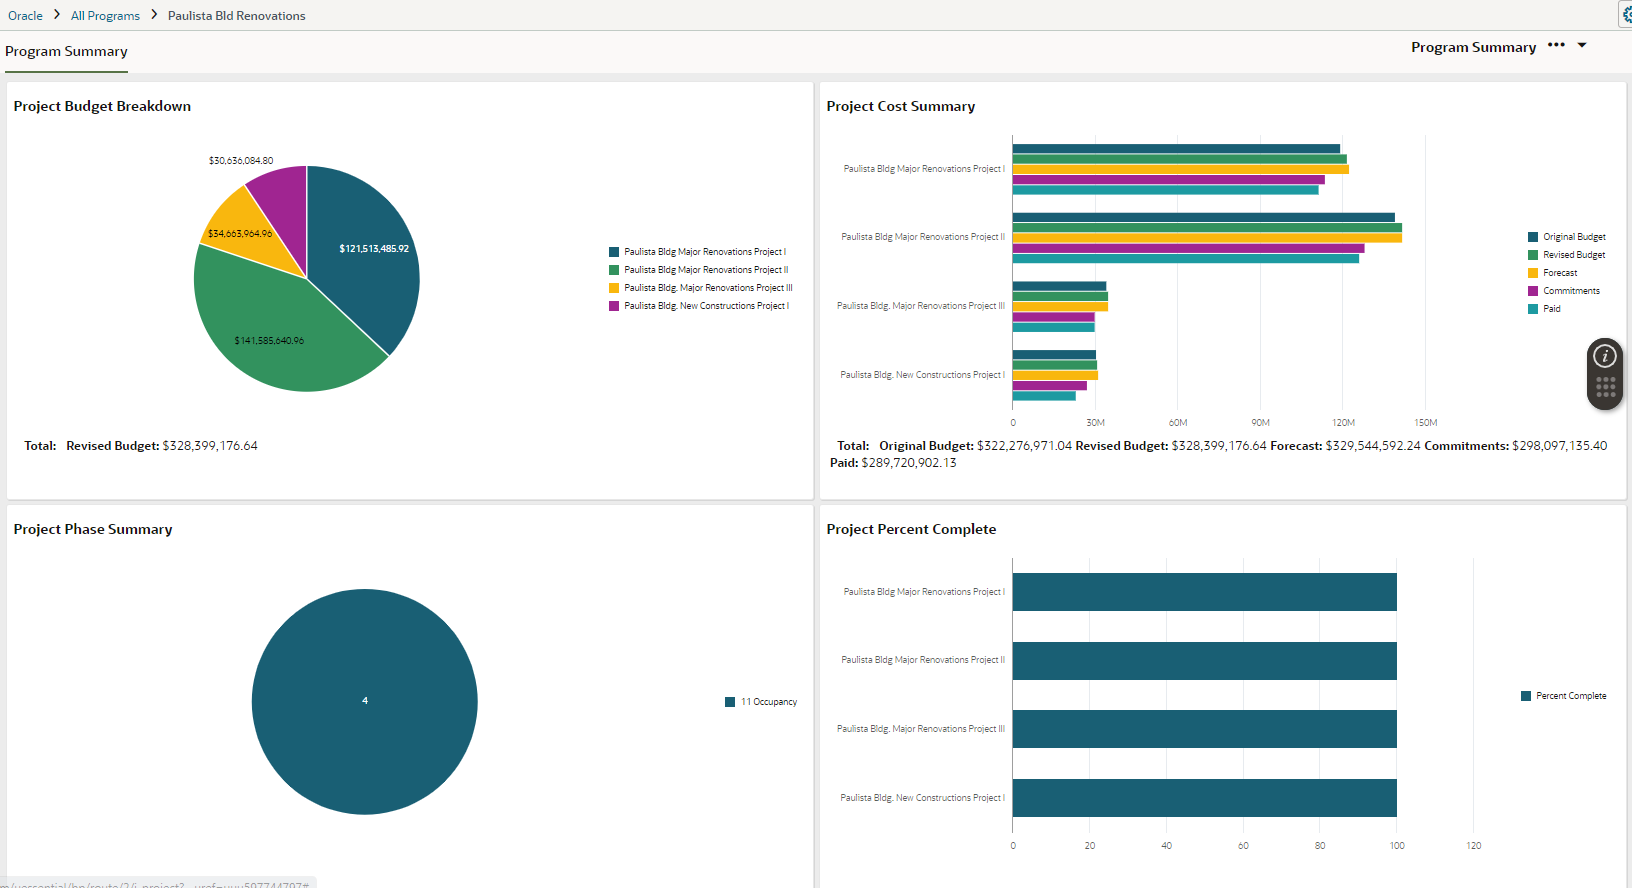Open the All Programs breadcrumb link
1632x888 pixels.
[105, 16]
